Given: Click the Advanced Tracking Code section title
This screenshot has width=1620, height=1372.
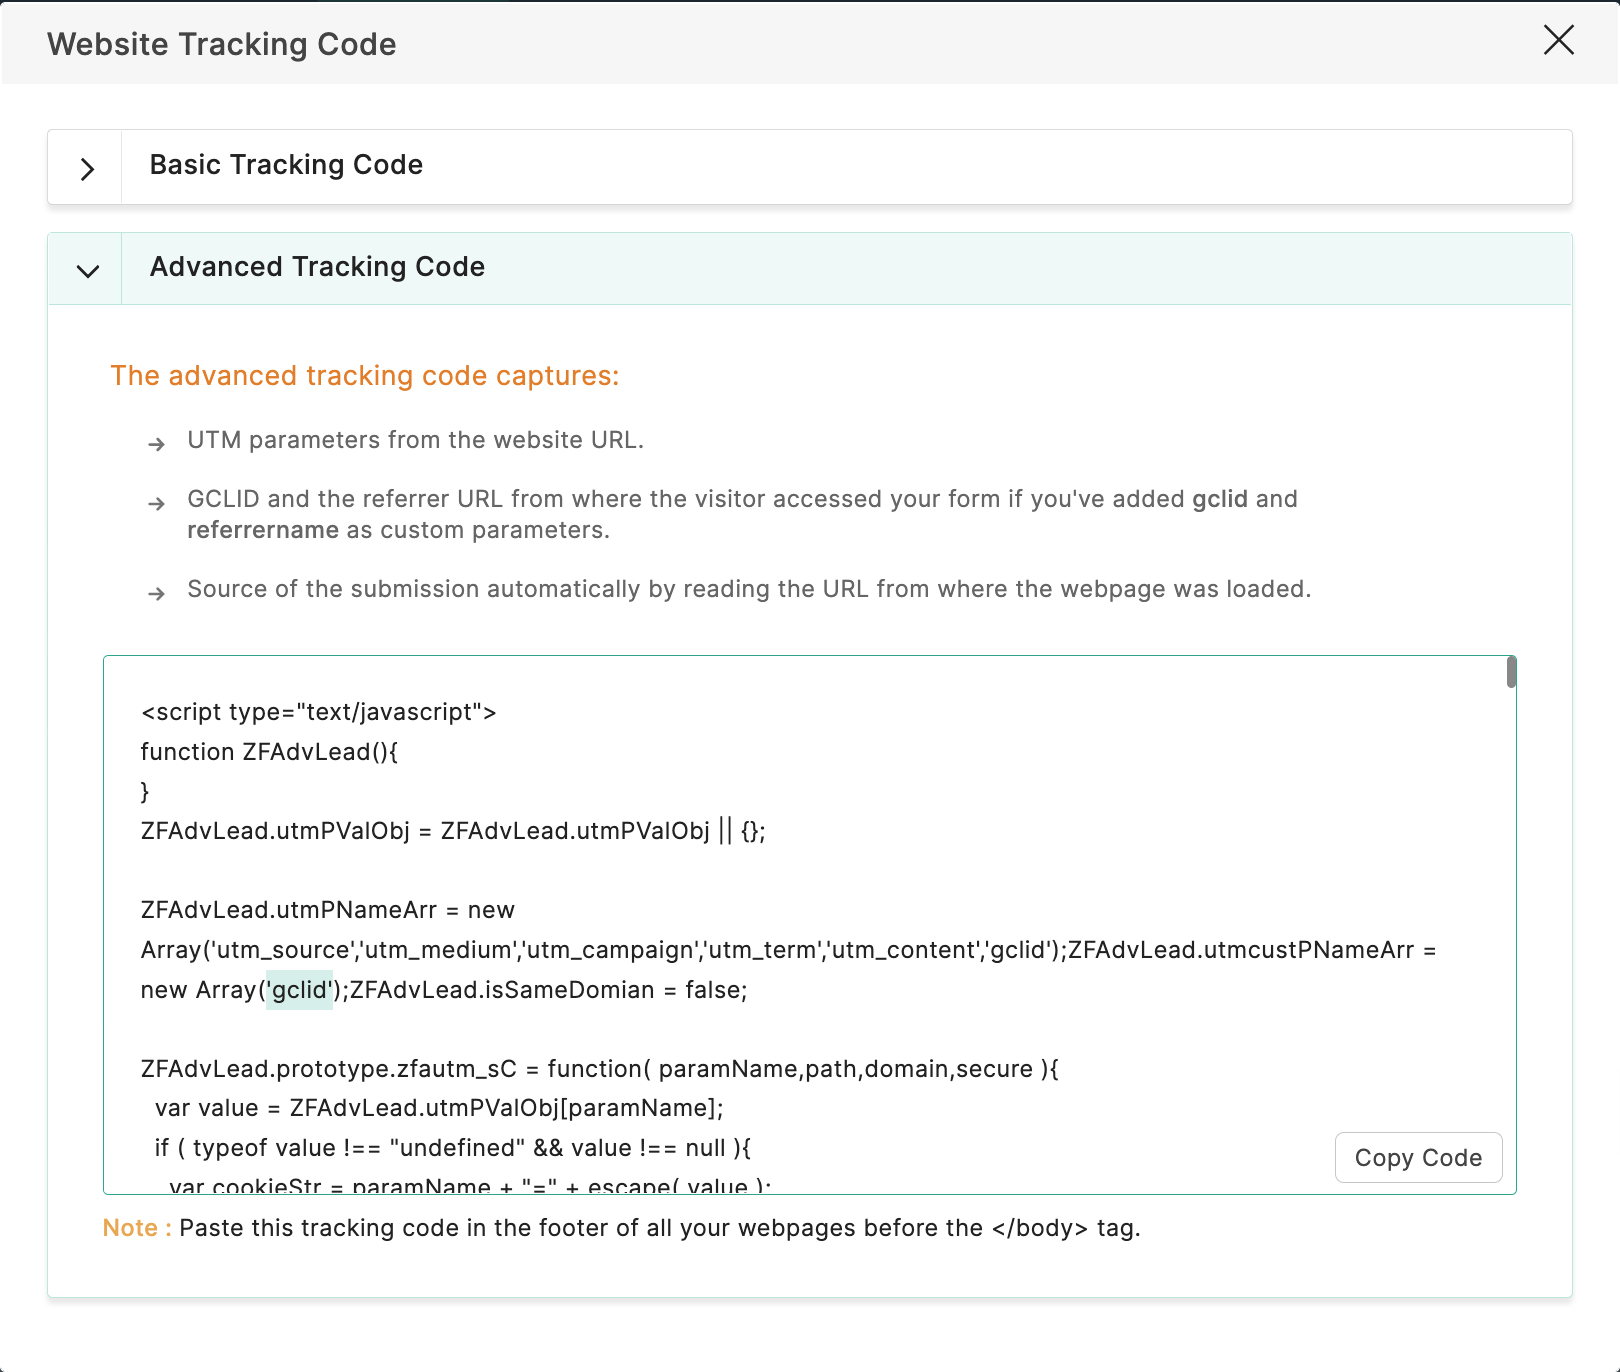Looking at the screenshot, I should (x=317, y=267).
